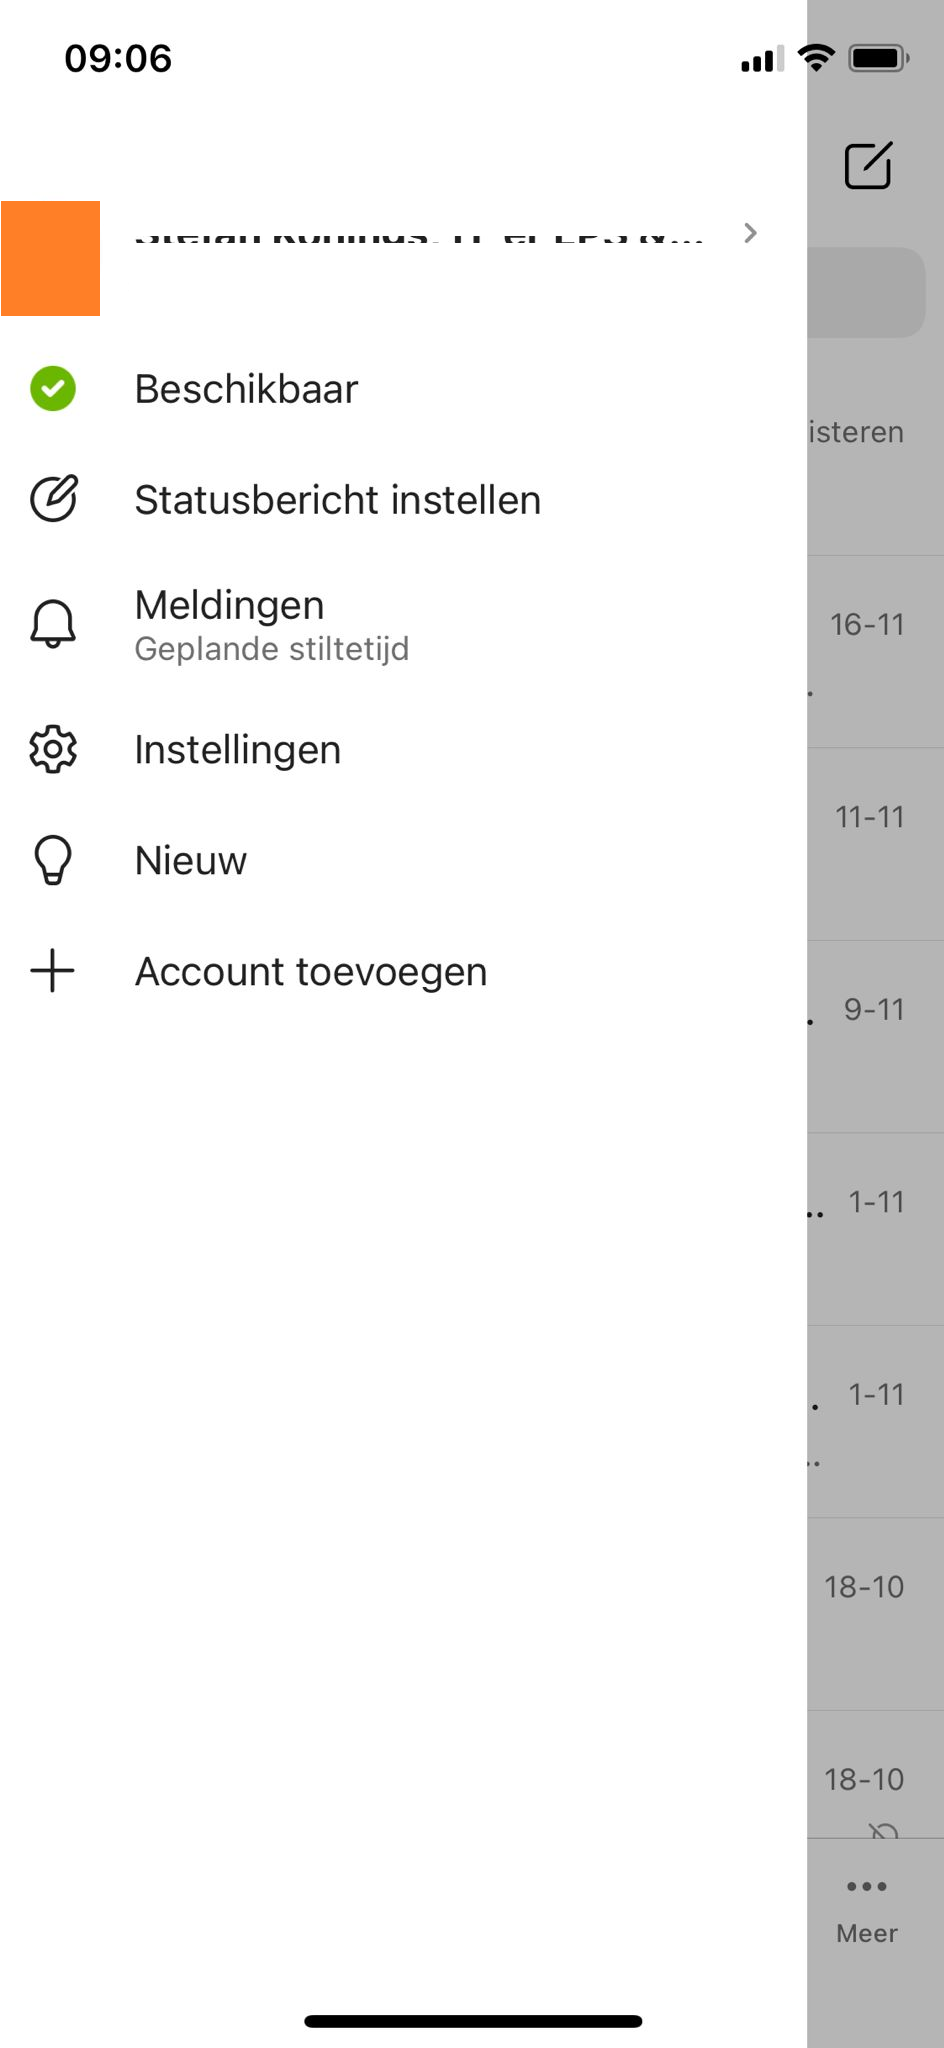Choose Account toevoegen
944x2048 pixels.
311,972
